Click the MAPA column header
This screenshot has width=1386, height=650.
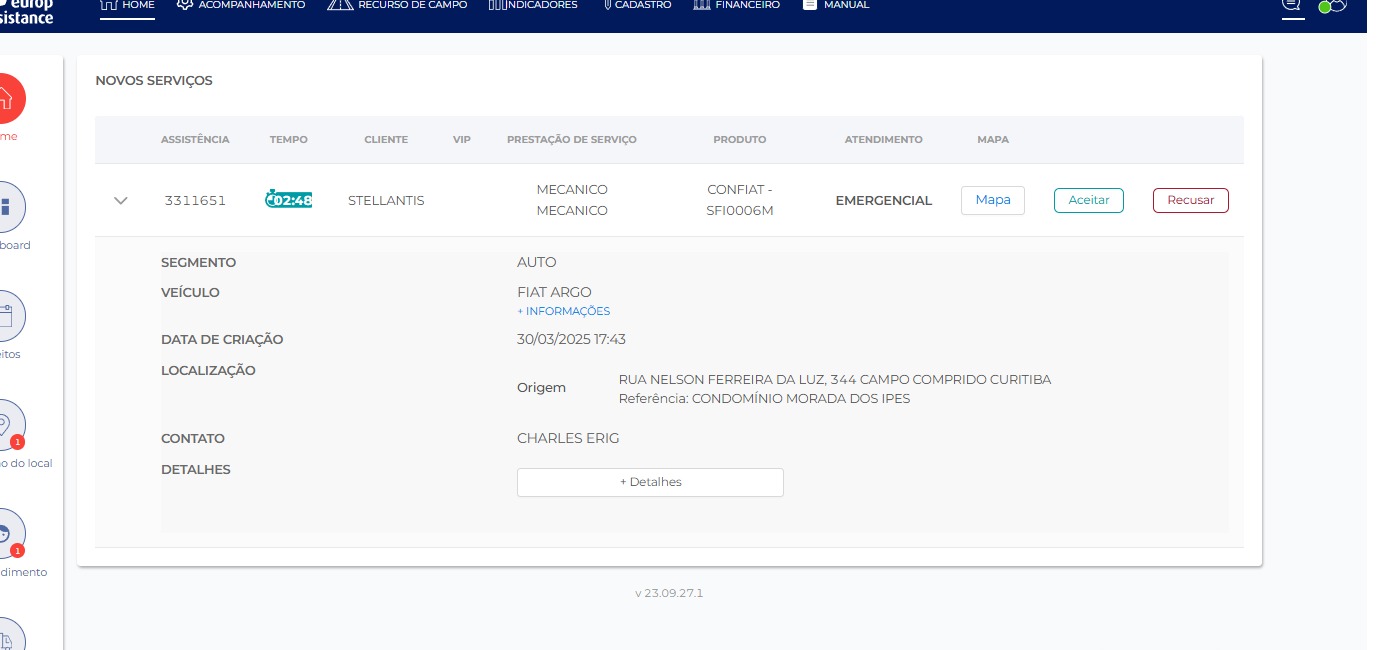pyautogui.click(x=993, y=140)
